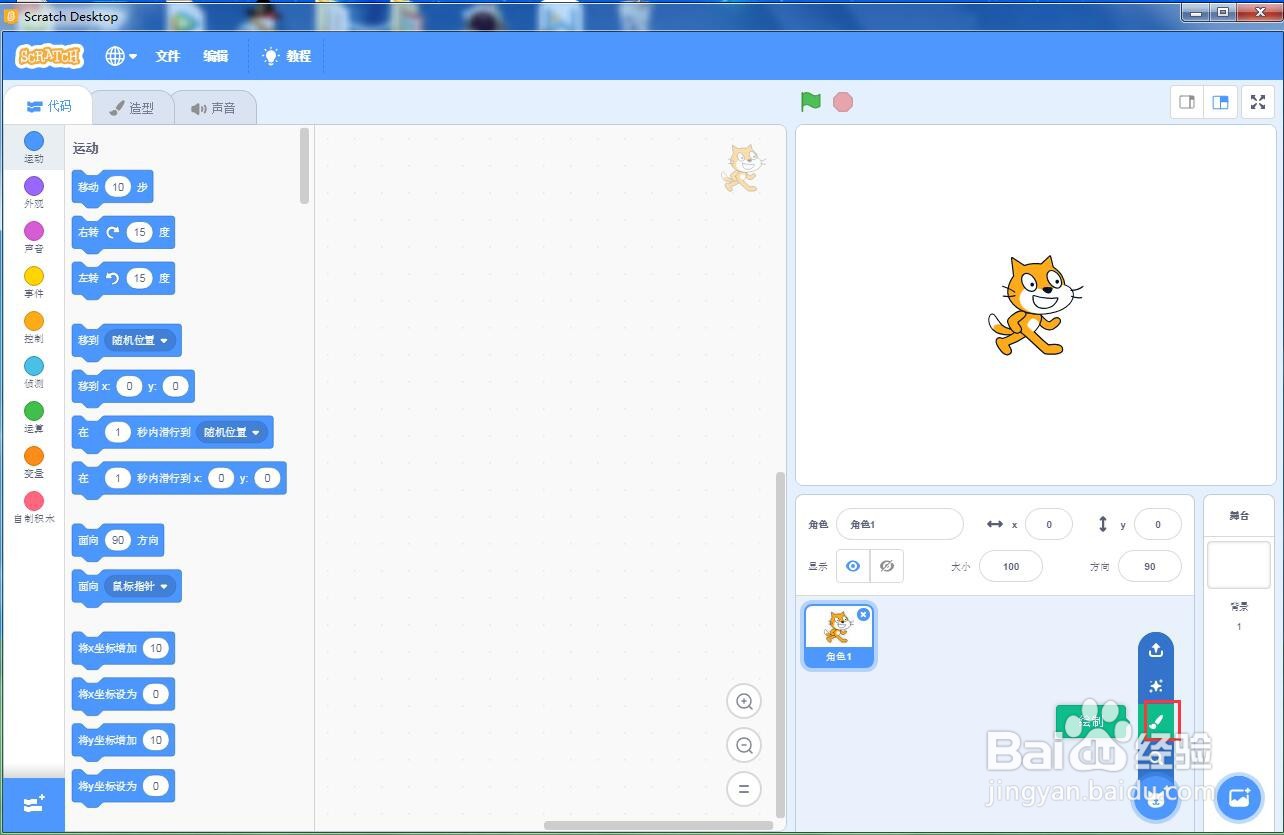Screen dimensions: 1284x835
Task: Select the 事件 events category
Action: coord(34,282)
